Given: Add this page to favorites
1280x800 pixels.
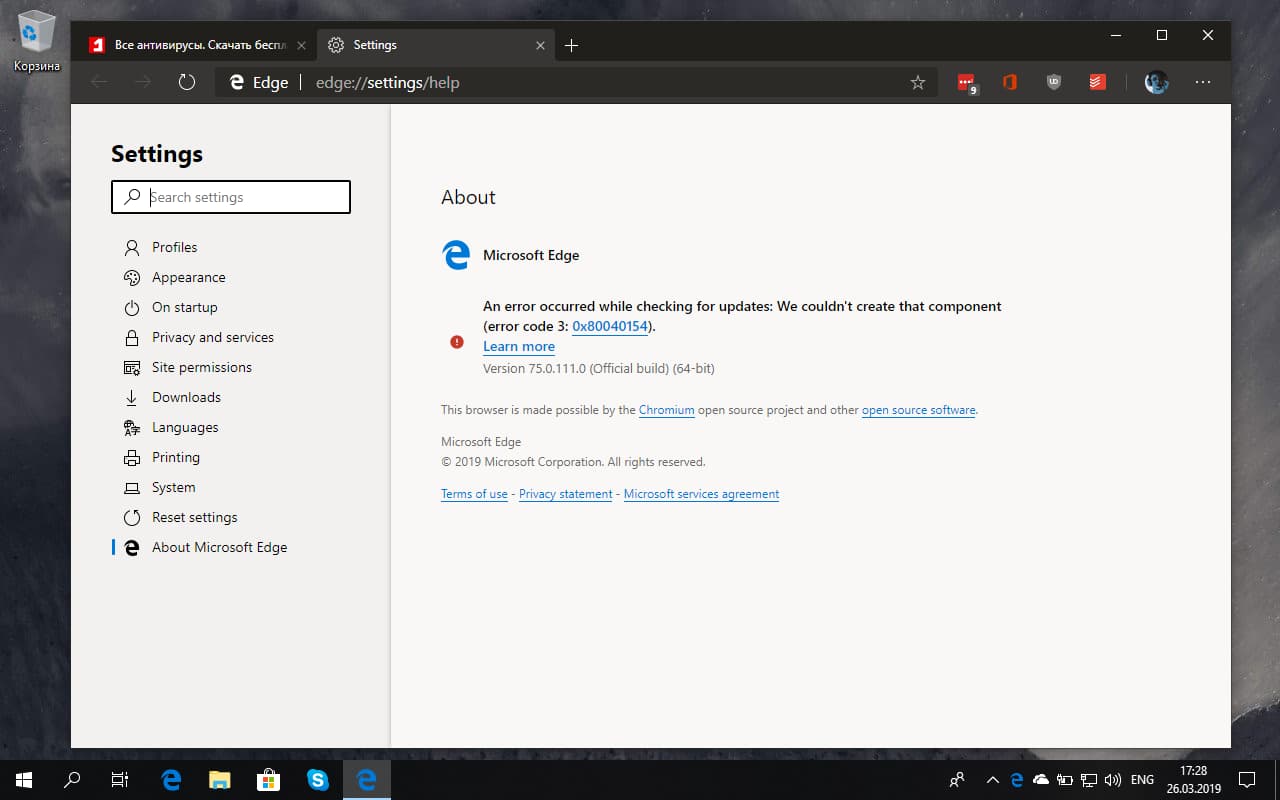Looking at the screenshot, I should pos(917,82).
